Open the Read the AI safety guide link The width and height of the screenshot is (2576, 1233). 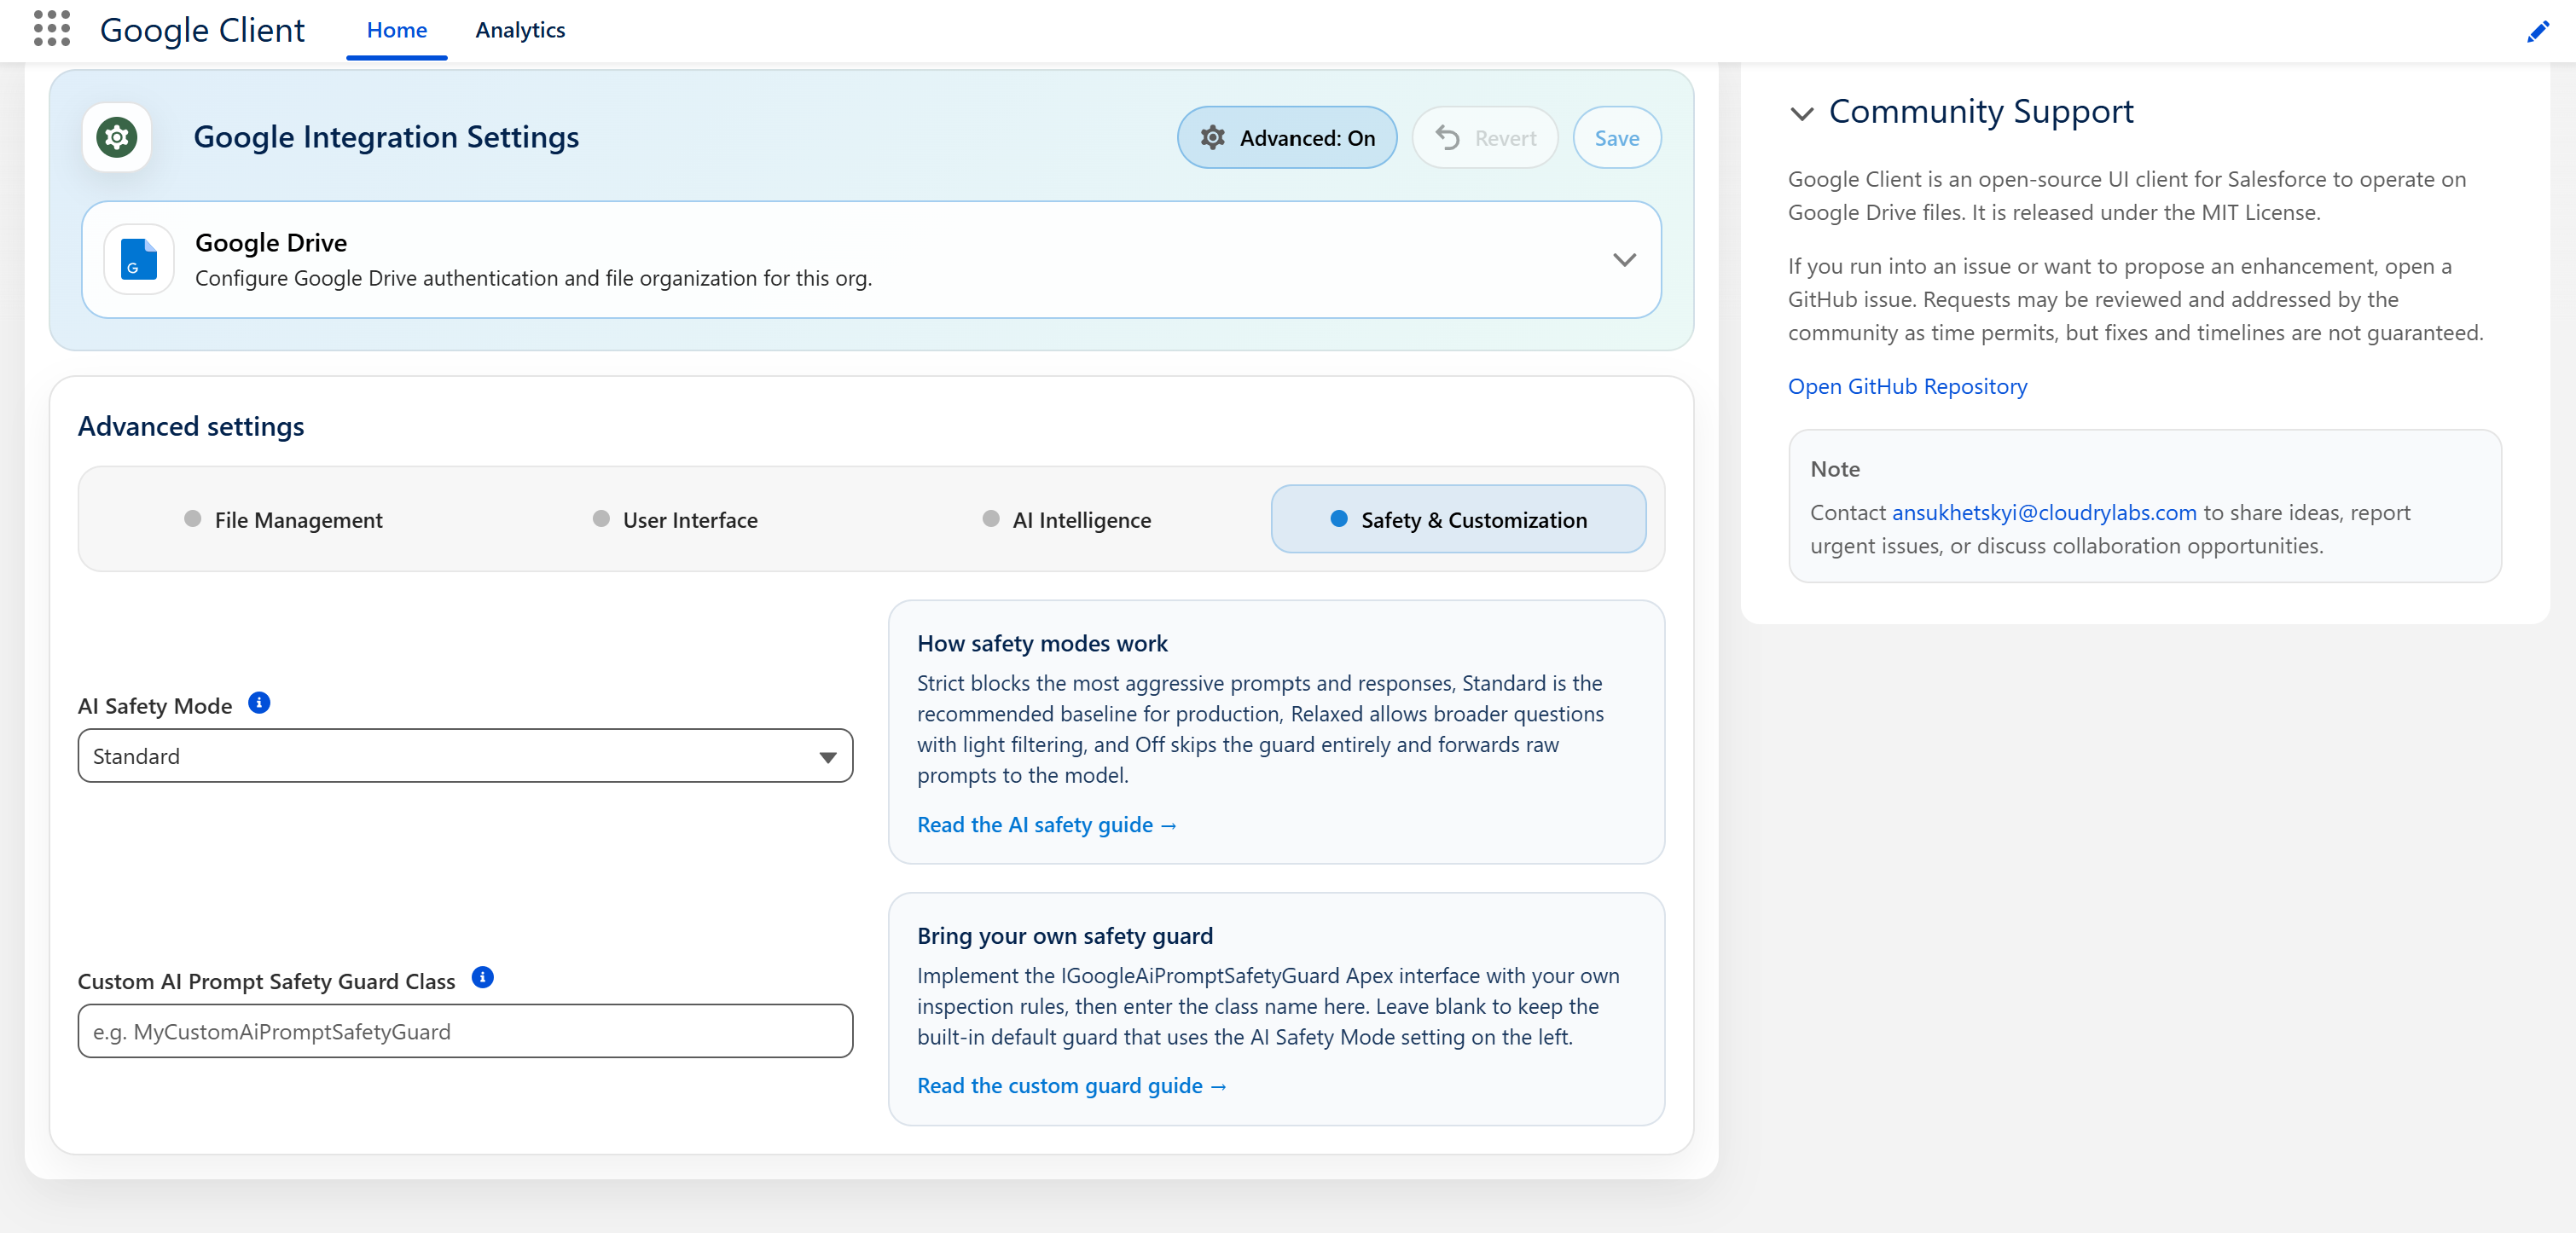1047,825
